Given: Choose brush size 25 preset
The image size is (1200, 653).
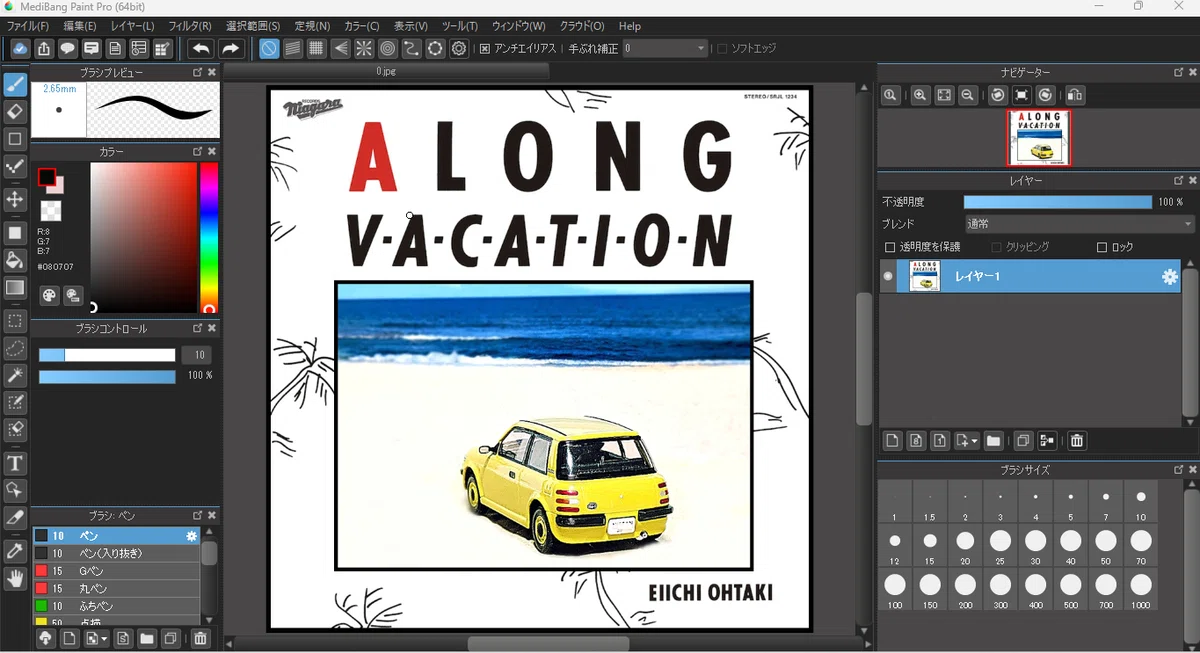Looking at the screenshot, I should tap(1000, 546).
